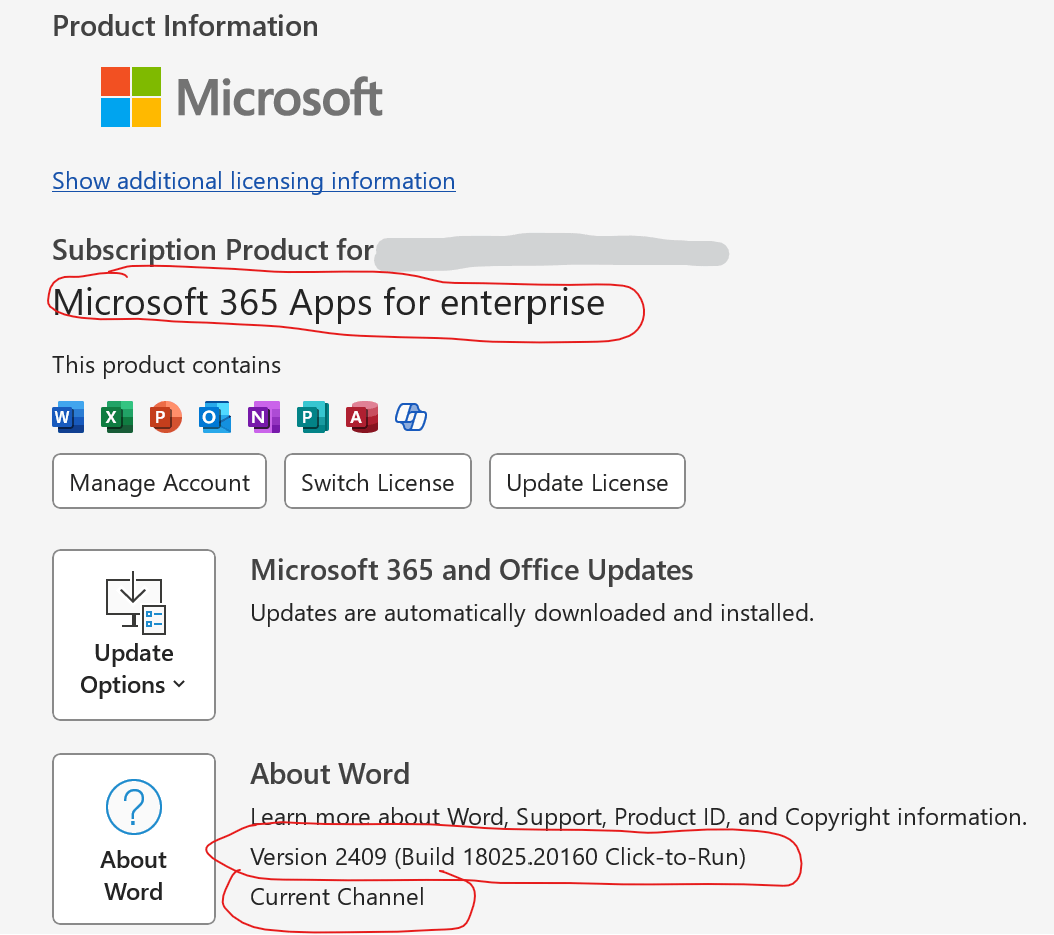
Task: Open the About Word button
Action: 134,839
